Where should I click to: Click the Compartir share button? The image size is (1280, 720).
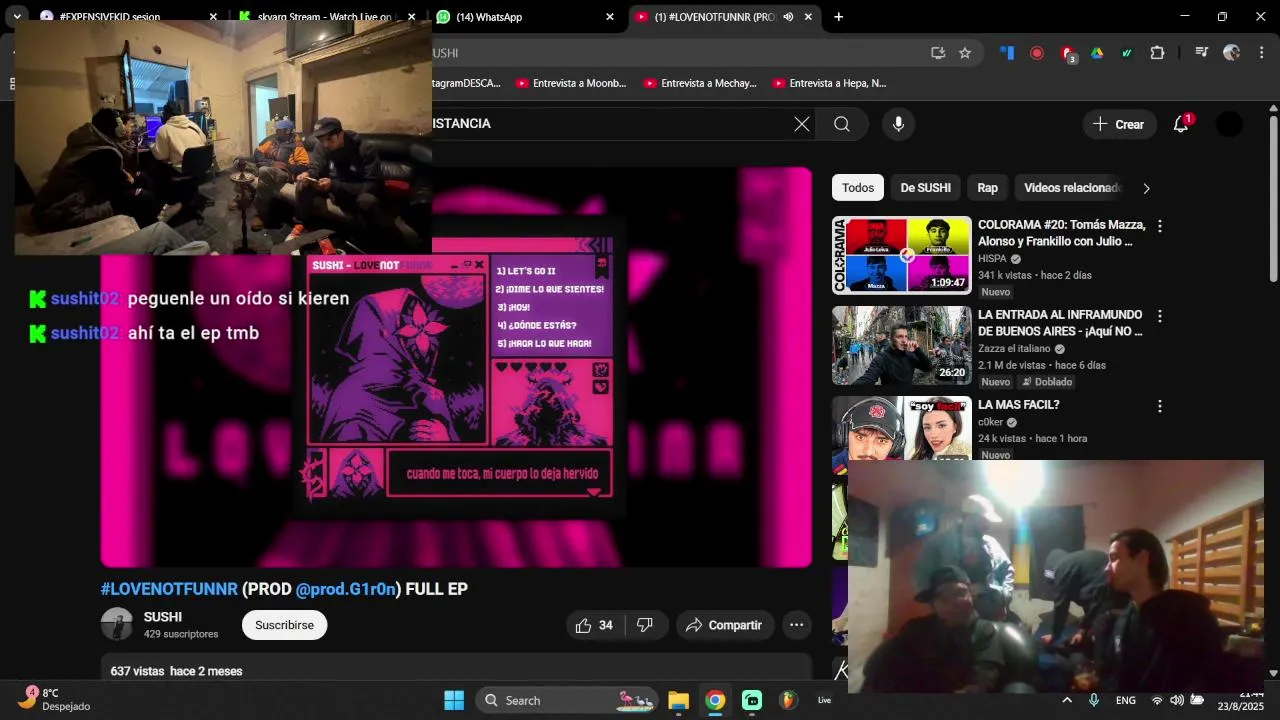(724, 625)
